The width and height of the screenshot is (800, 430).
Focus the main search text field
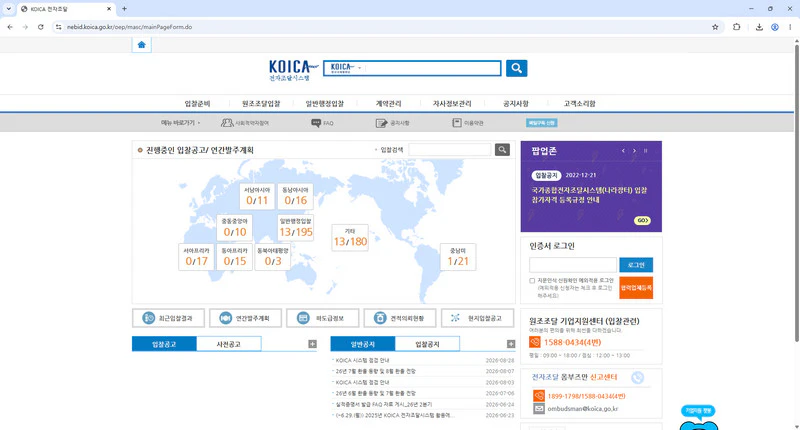click(x=433, y=68)
